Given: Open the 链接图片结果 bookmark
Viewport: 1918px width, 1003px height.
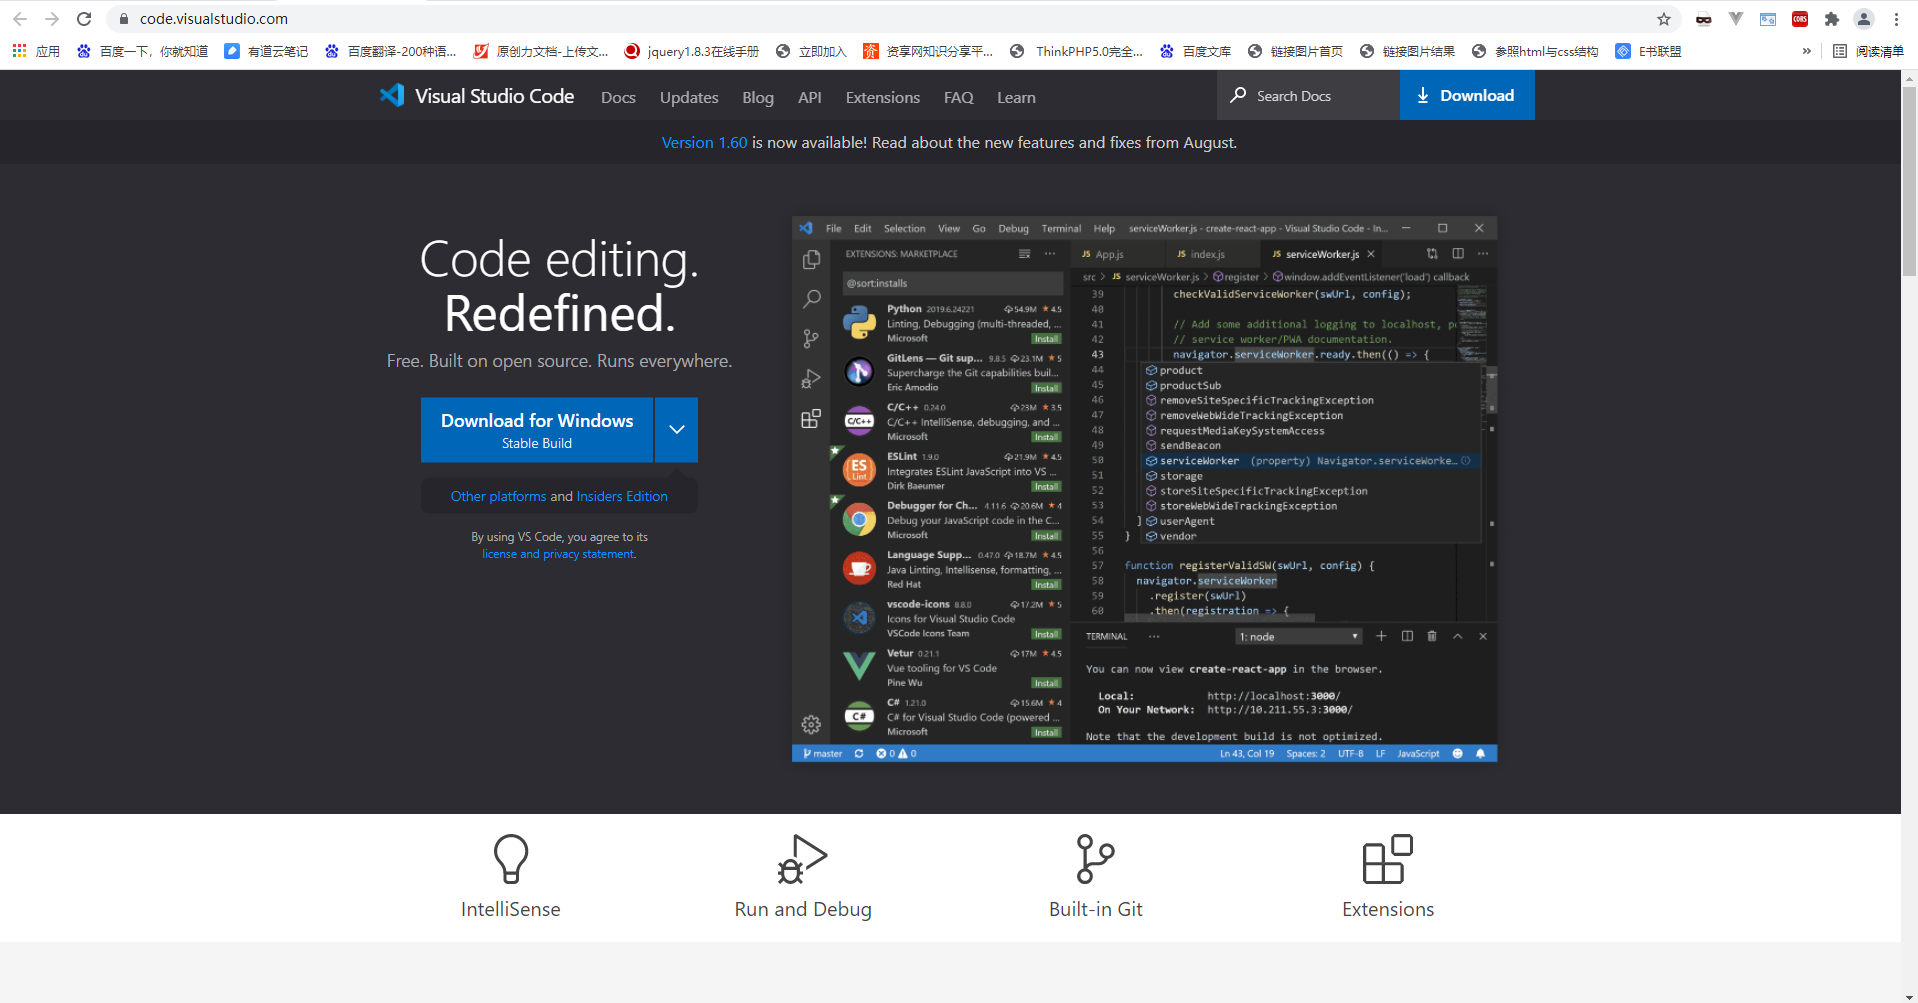Looking at the screenshot, I should pos(1407,51).
